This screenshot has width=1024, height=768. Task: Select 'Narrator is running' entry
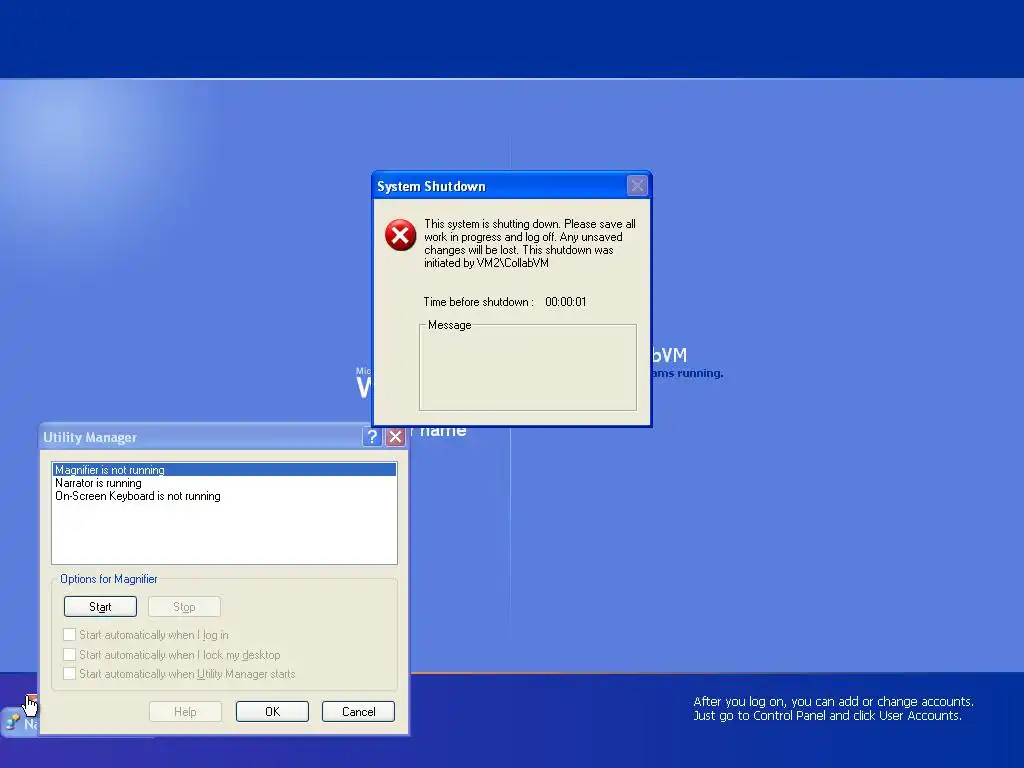(224, 483)
